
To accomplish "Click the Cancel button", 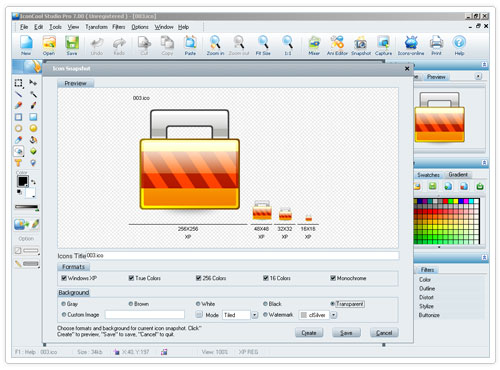I will [384, 333].
